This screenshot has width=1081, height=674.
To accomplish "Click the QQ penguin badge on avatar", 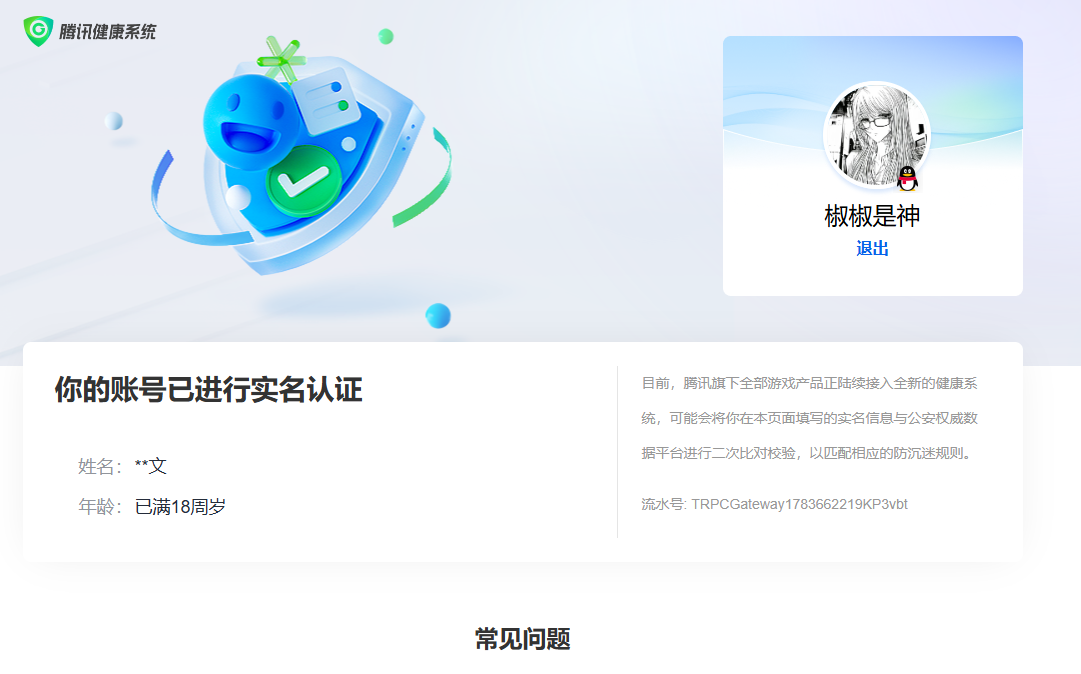I will click(907, 178).
